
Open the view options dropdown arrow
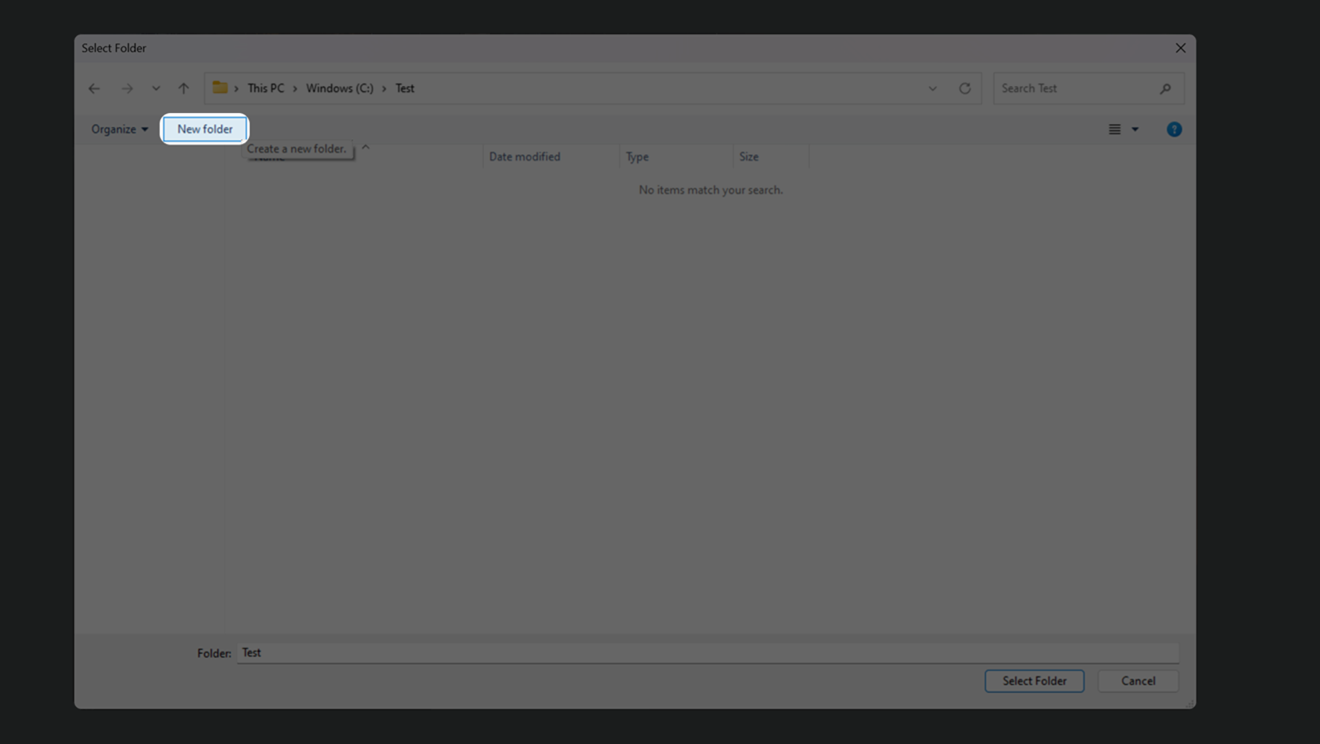1135,129
